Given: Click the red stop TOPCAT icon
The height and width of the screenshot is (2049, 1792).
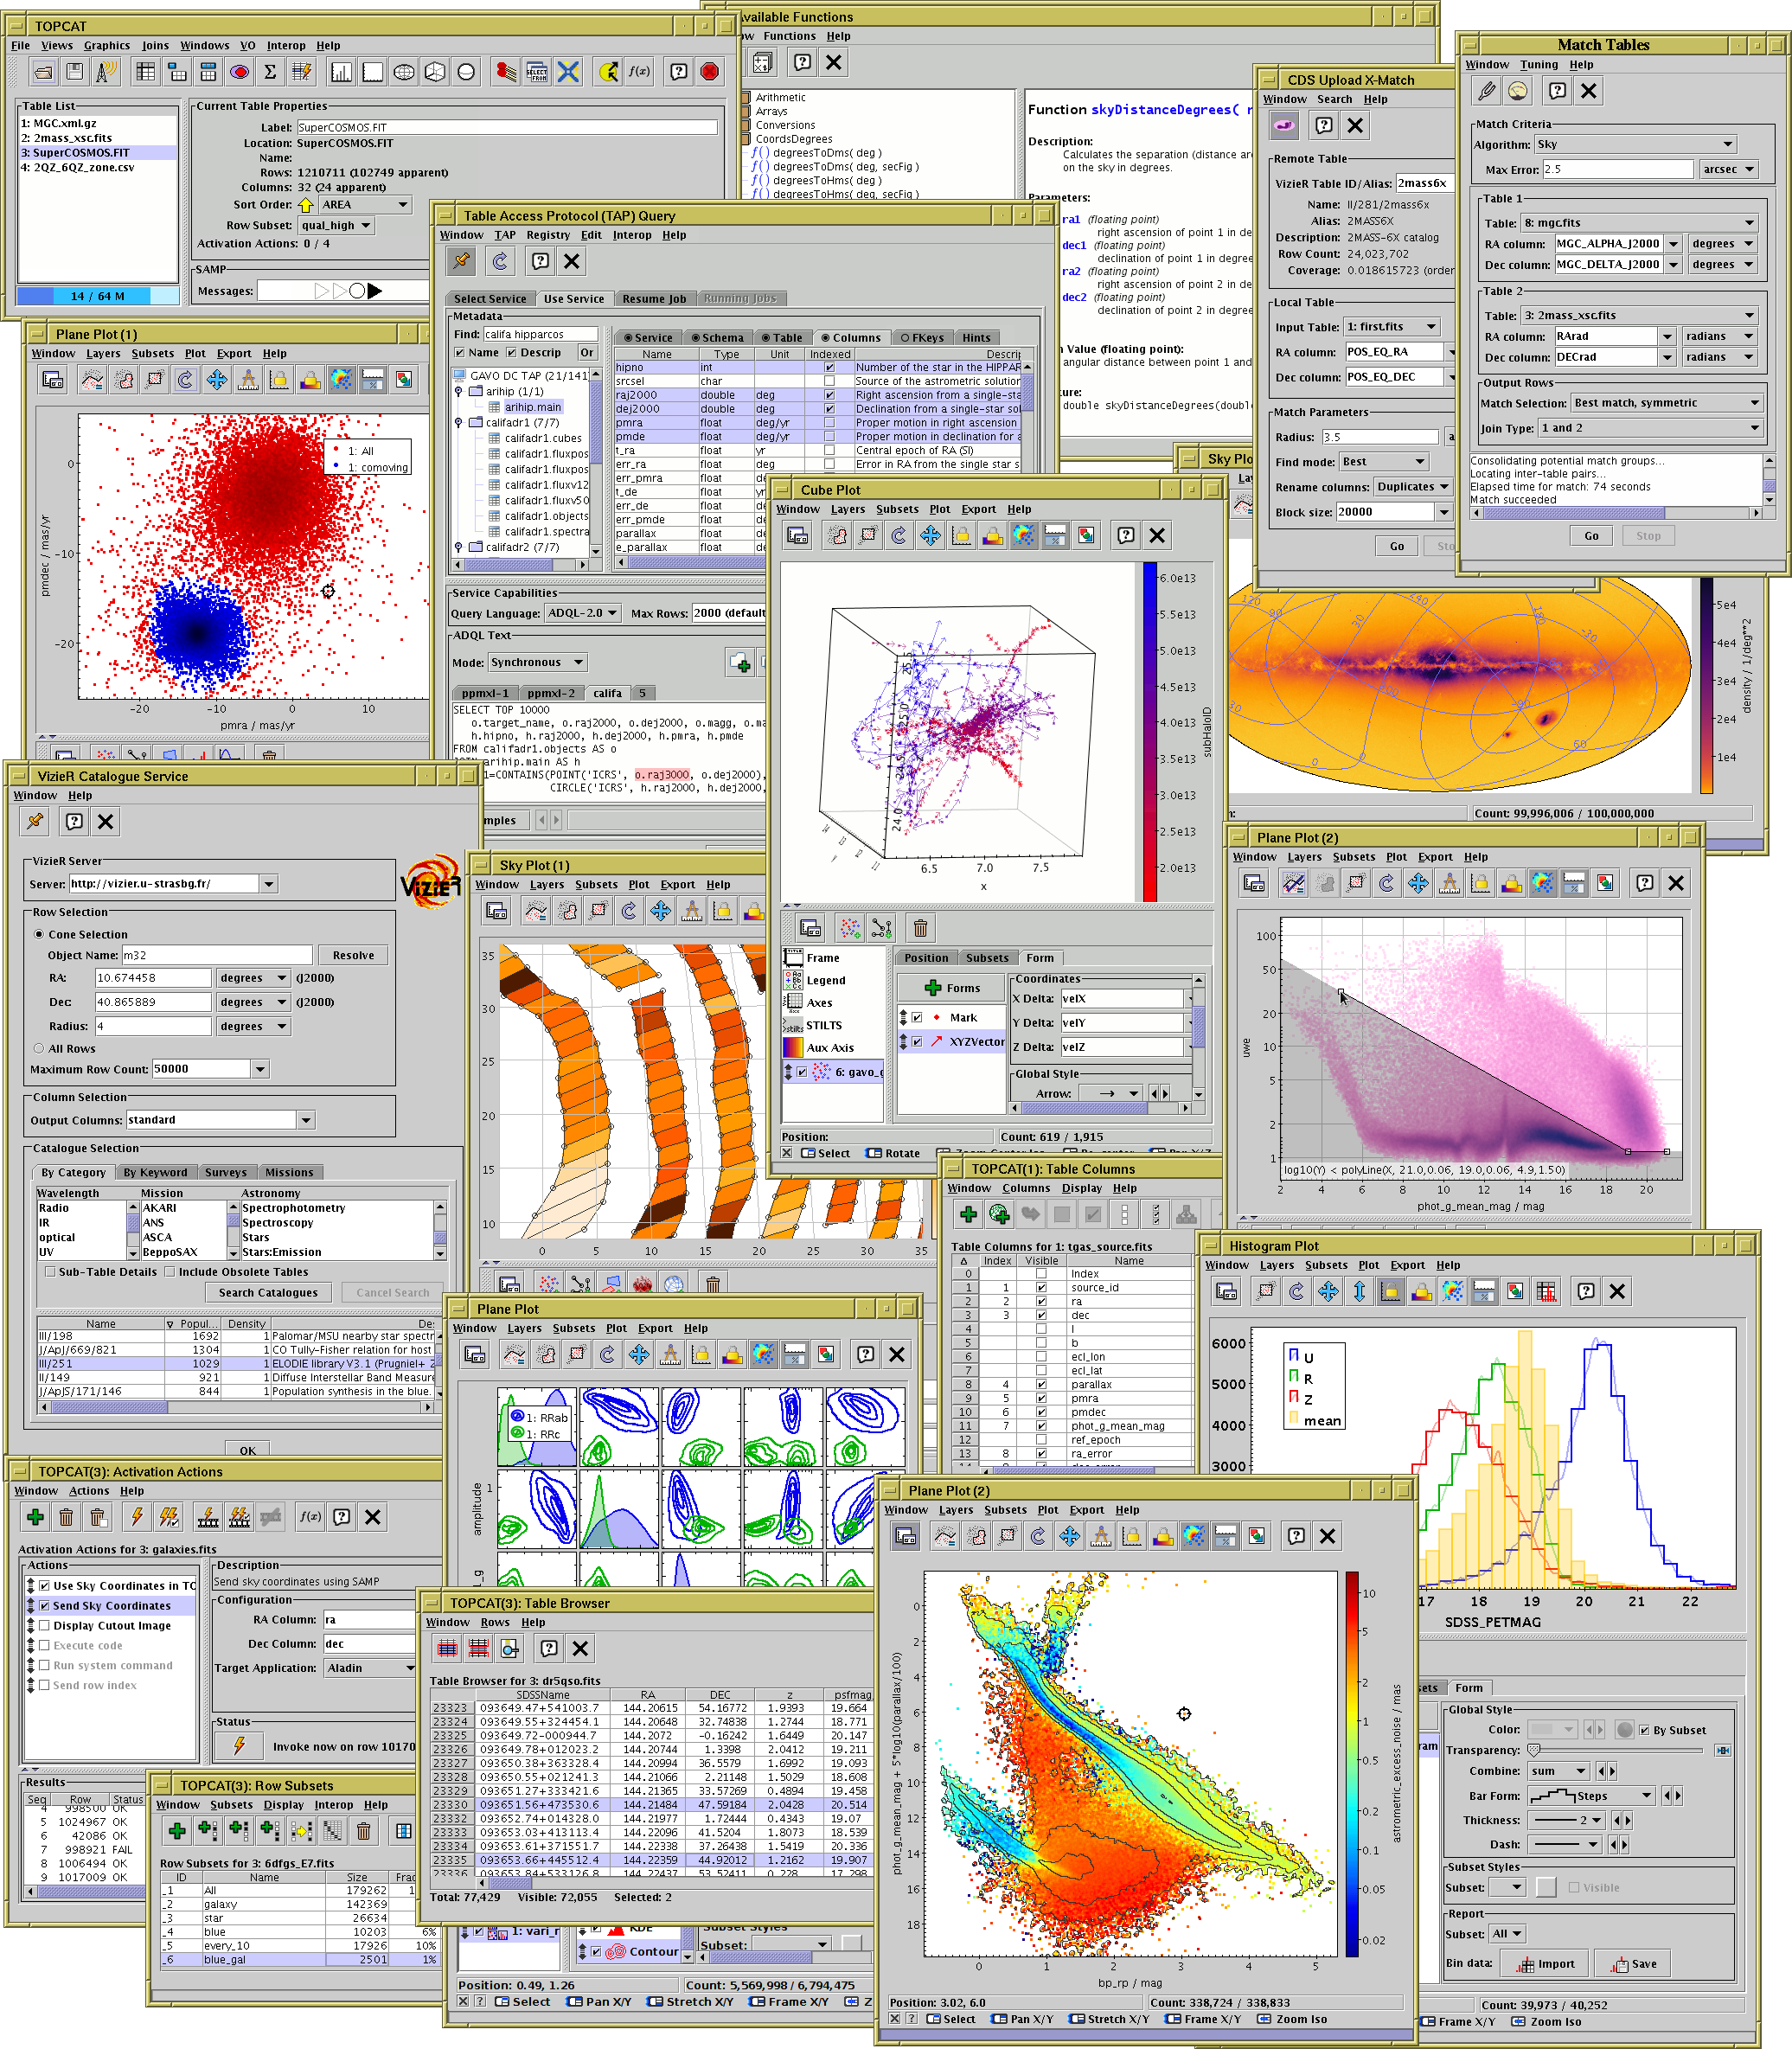Looking at the screenshot, I should click(709, 72).
